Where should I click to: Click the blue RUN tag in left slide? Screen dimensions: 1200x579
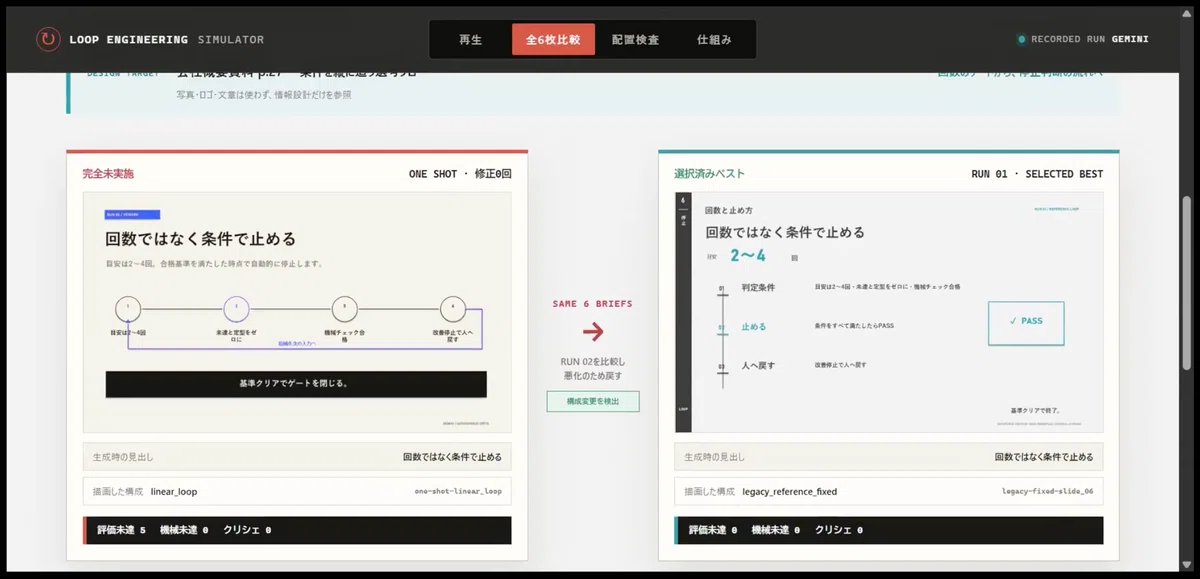coord(133,215)
